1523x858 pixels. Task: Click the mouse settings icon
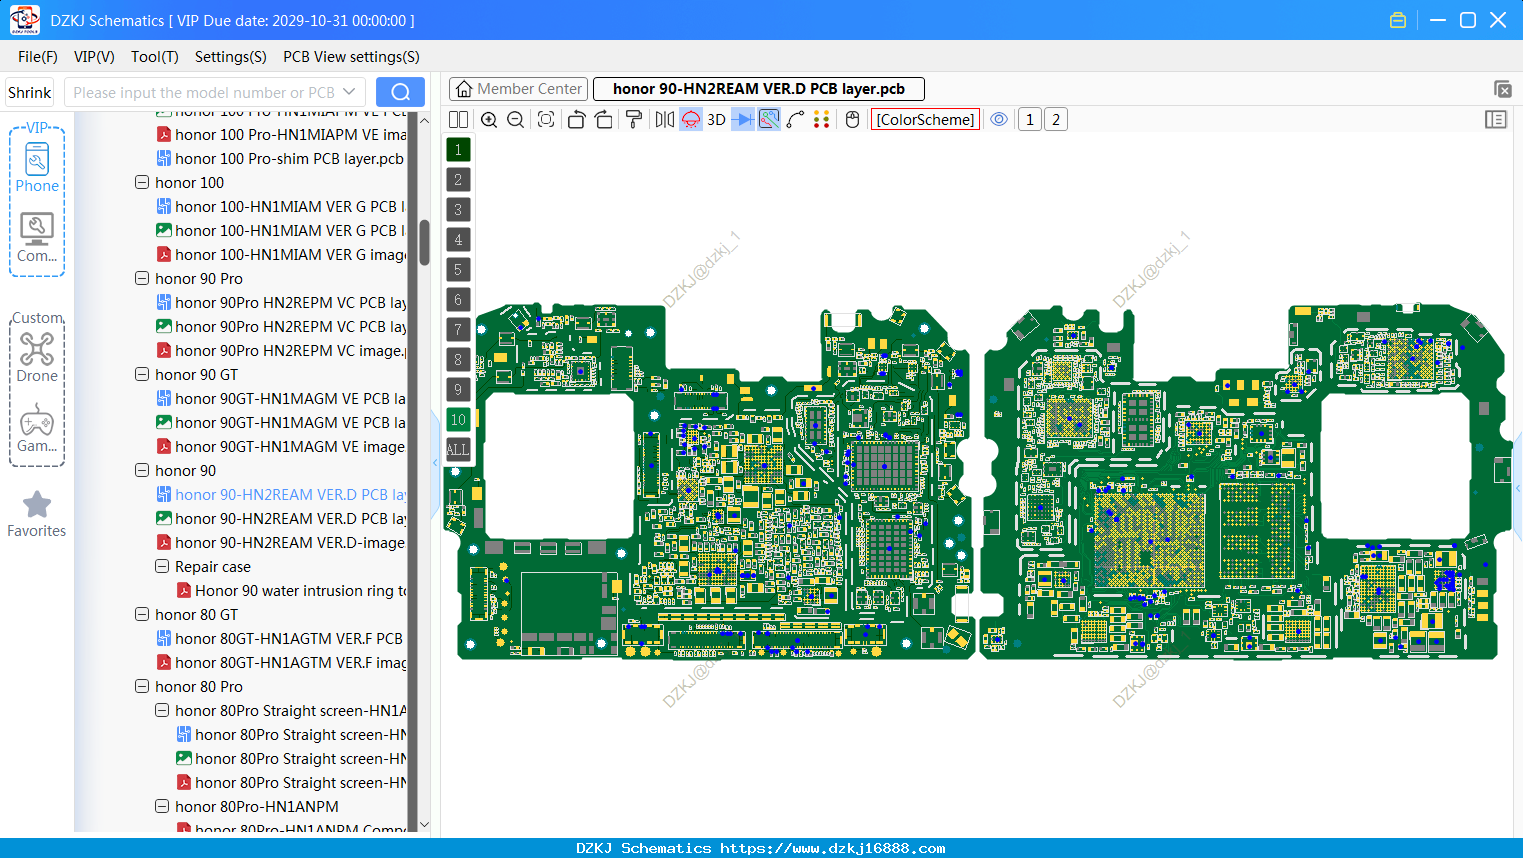tap(853, 120)
